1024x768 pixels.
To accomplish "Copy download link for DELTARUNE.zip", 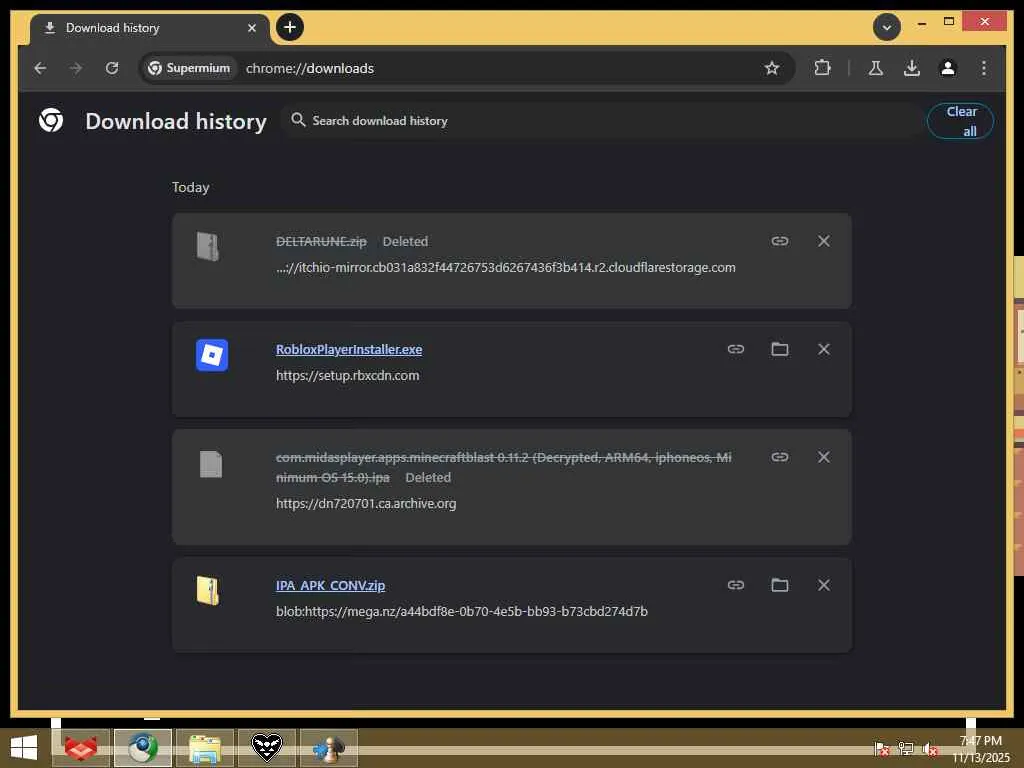I will (780, 241).
